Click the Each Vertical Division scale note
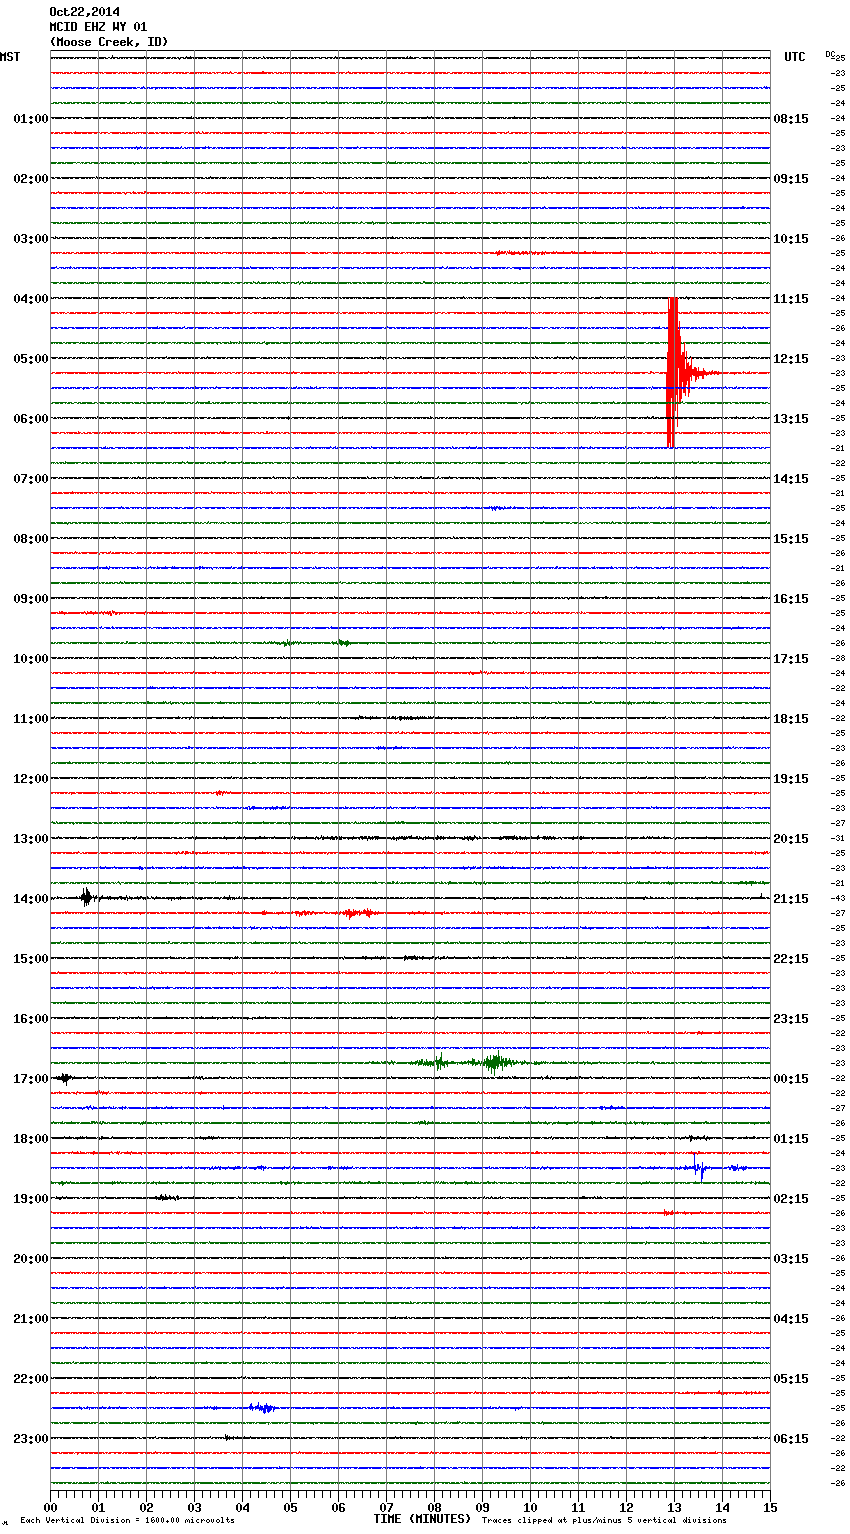 (x=127, y=1520)
